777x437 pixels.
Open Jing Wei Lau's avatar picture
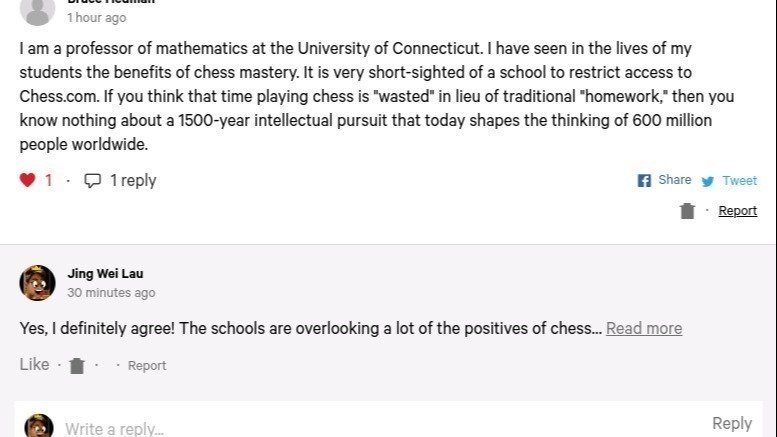37,282
